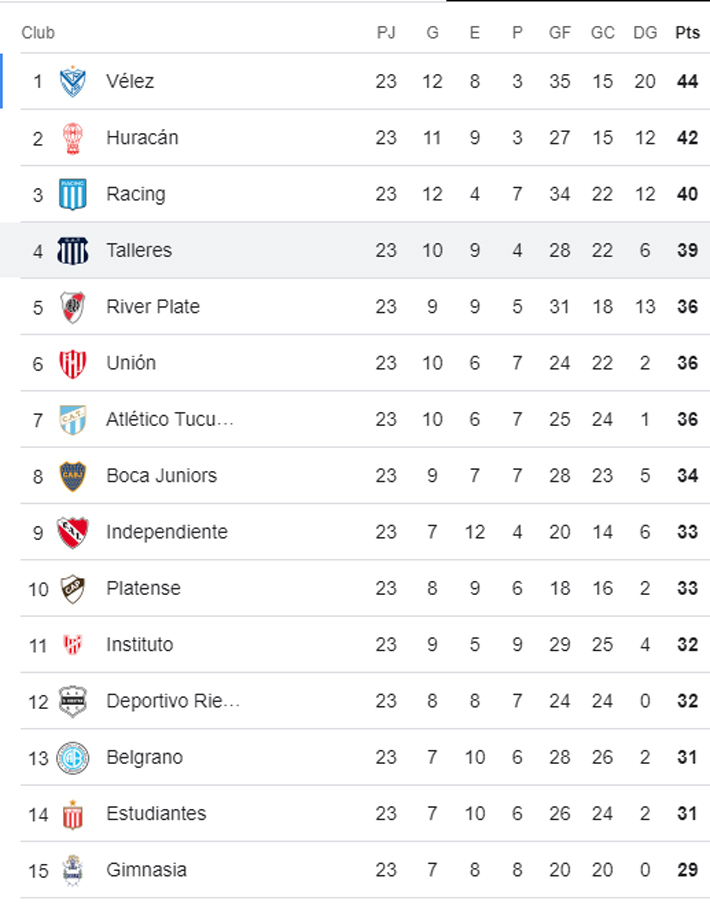Click the Talleres striped crest icon
Image resolution: width=710 pixels, height=908 pixels.
[x=72, y=250]
